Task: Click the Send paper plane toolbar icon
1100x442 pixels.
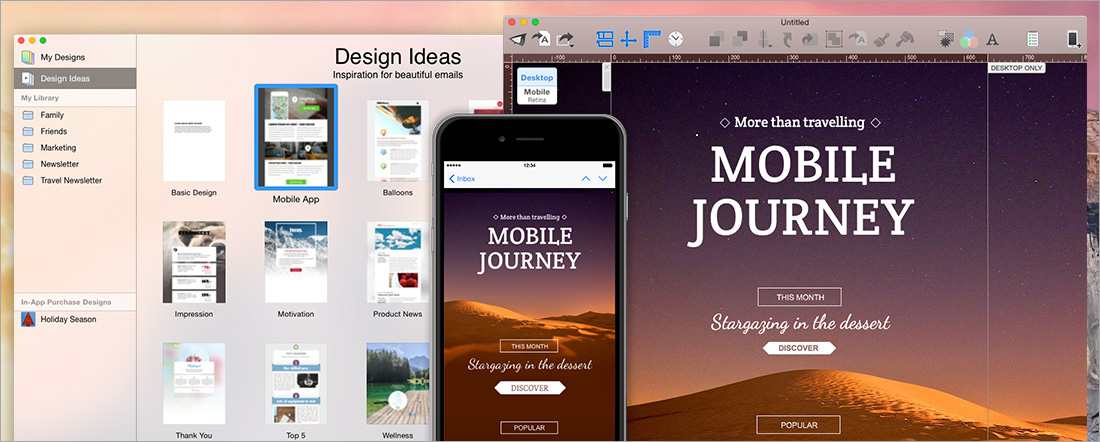Action: (x=517, y=39)
